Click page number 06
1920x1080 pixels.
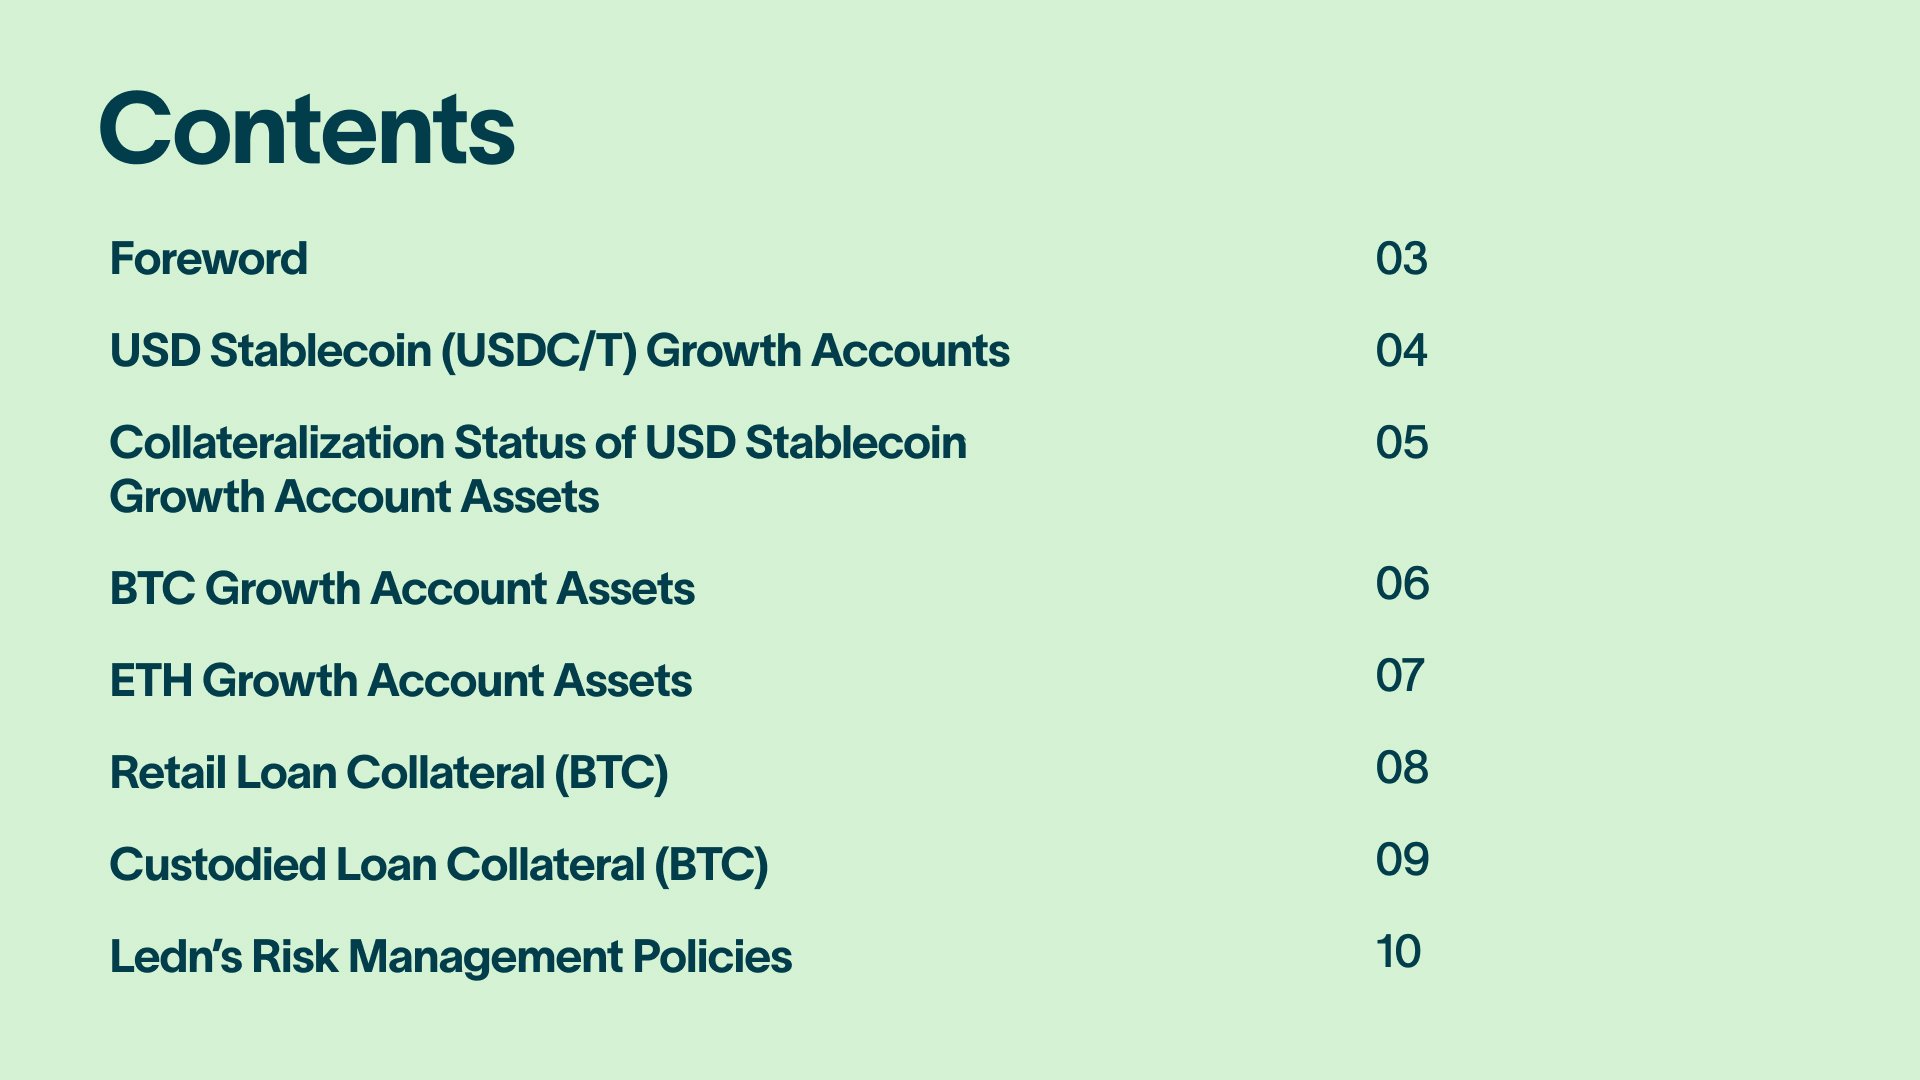(1402, 584)
